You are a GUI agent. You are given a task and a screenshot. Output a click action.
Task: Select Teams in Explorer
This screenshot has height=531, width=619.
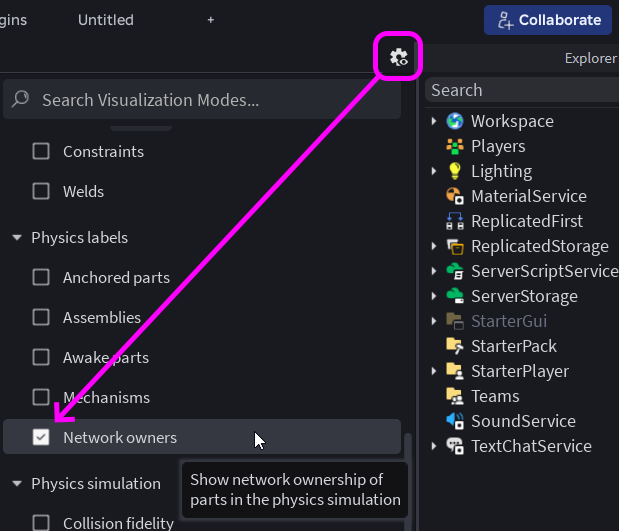tap(522, 396)
